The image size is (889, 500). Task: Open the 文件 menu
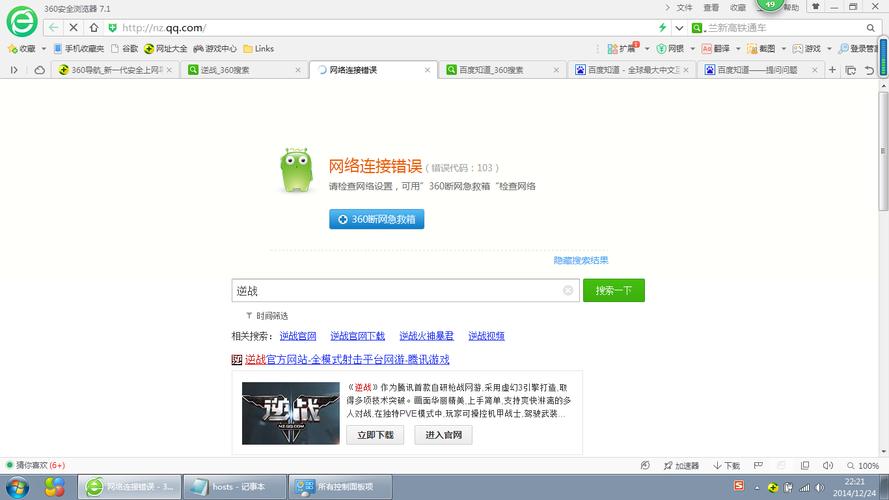tap(684, 7)
